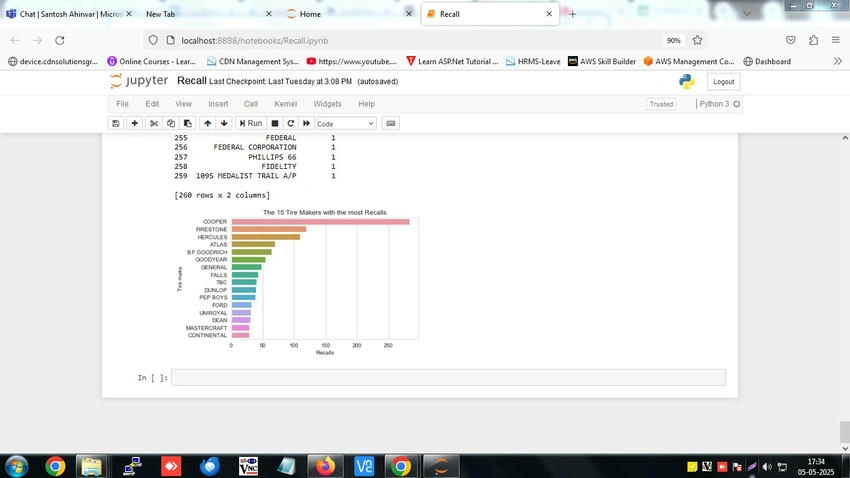
Task: Go back in browser history
Action: point(15,40)
